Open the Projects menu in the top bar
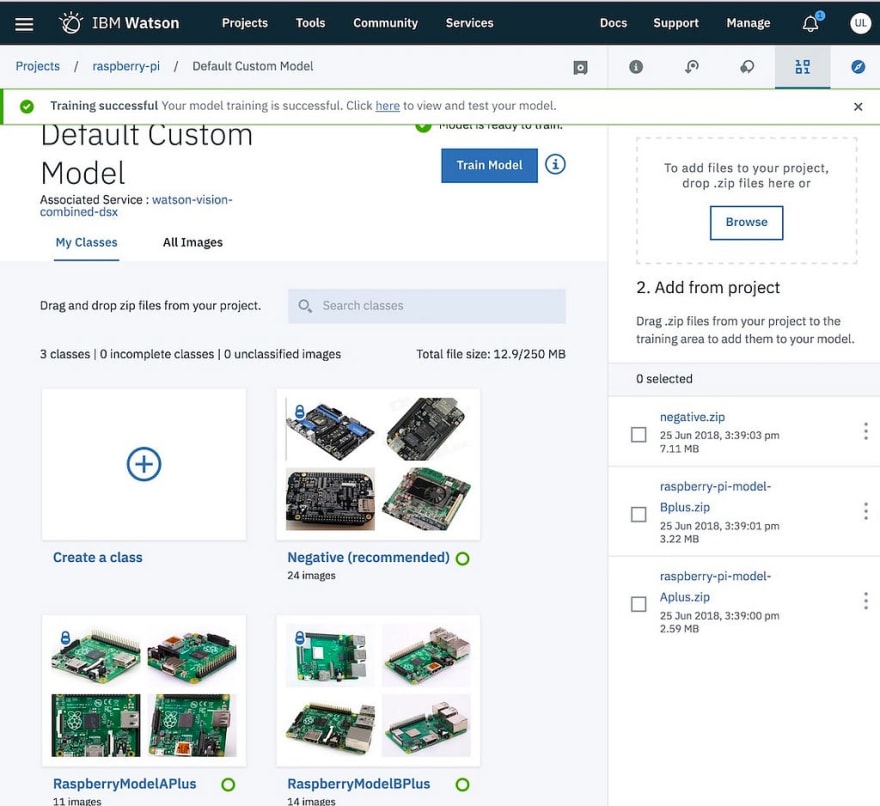This screenshot has height=806, width=880. click(x=245, y=23)
